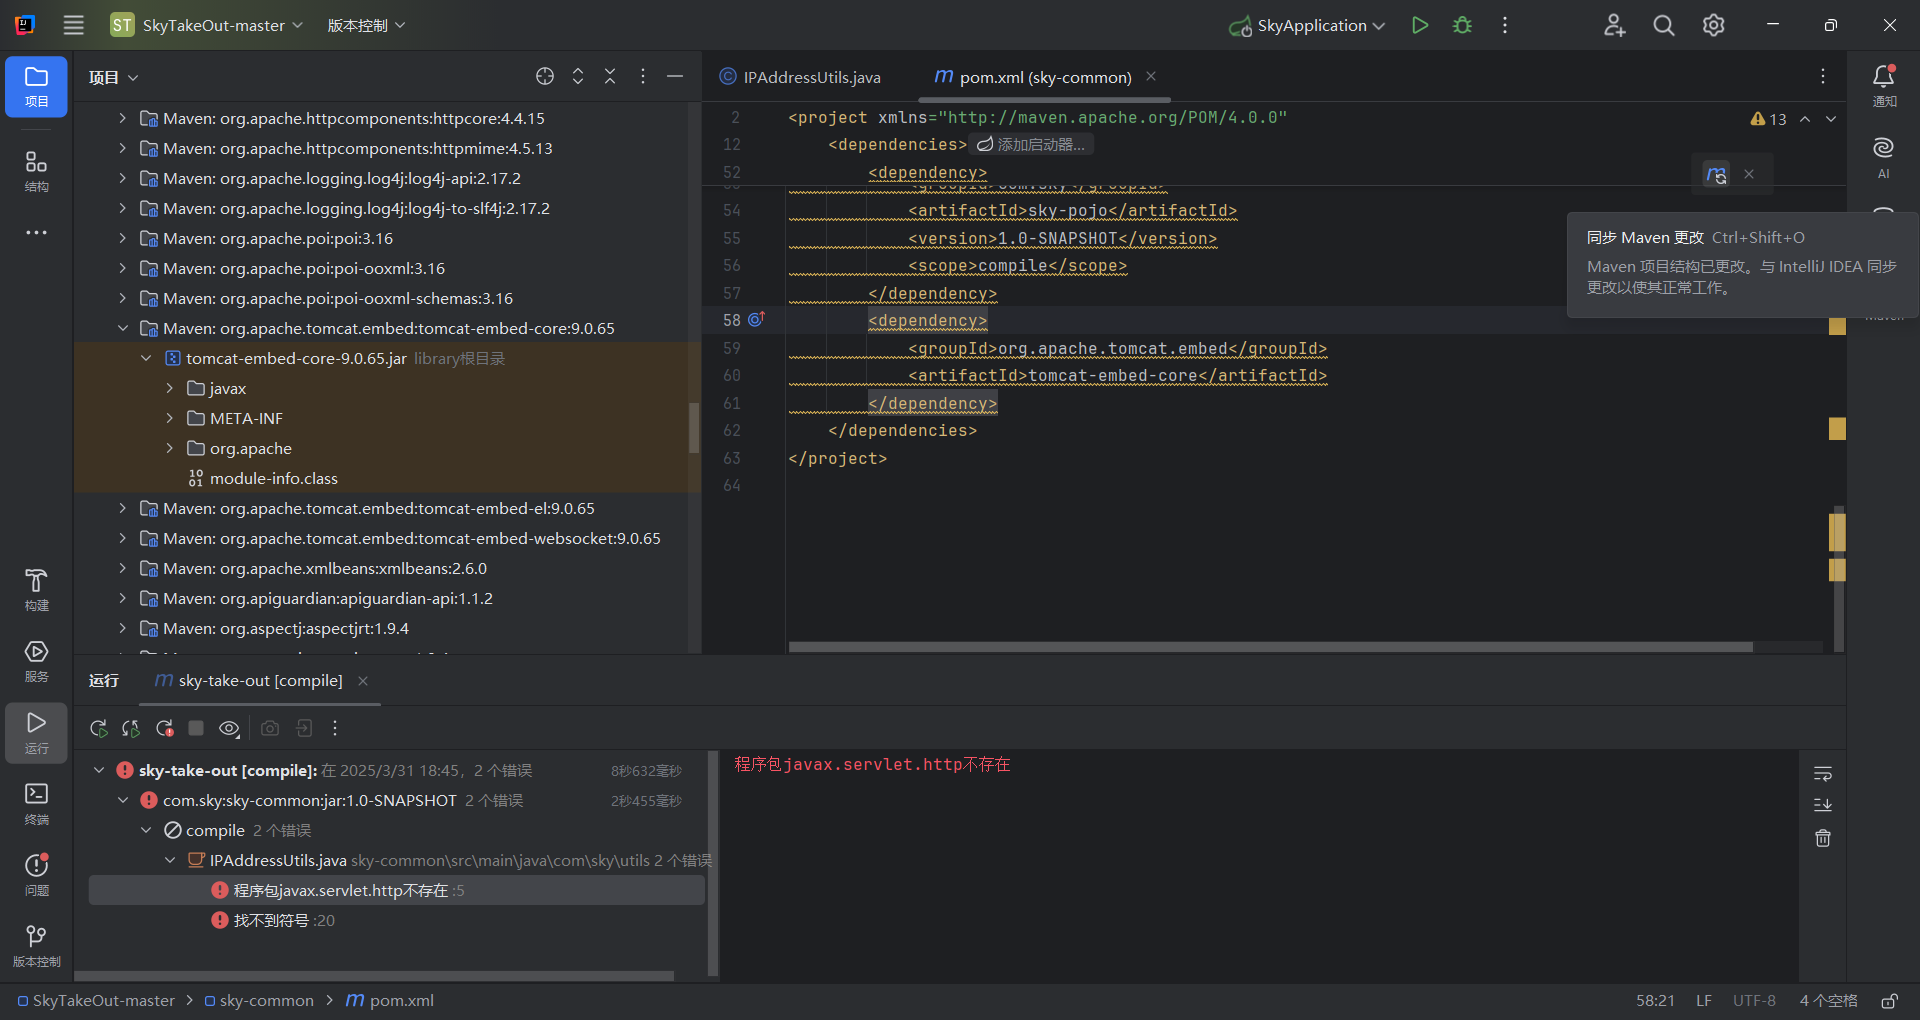Screen dimensions: 1920x1020
Task: Open IDE settings gear
Action: point(1714,25)
